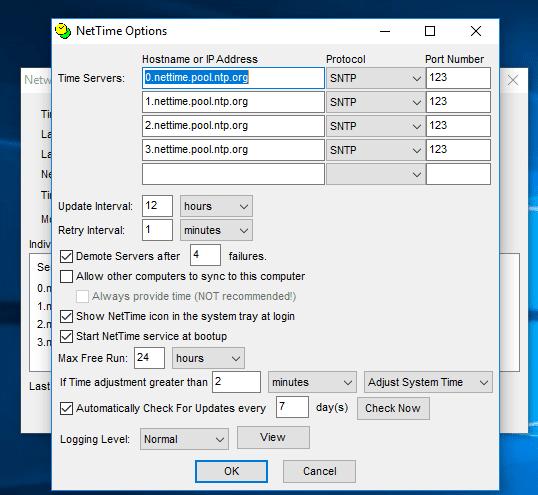538x495 pixels.
Task: Click Check Now for updates
Action: 393,408
